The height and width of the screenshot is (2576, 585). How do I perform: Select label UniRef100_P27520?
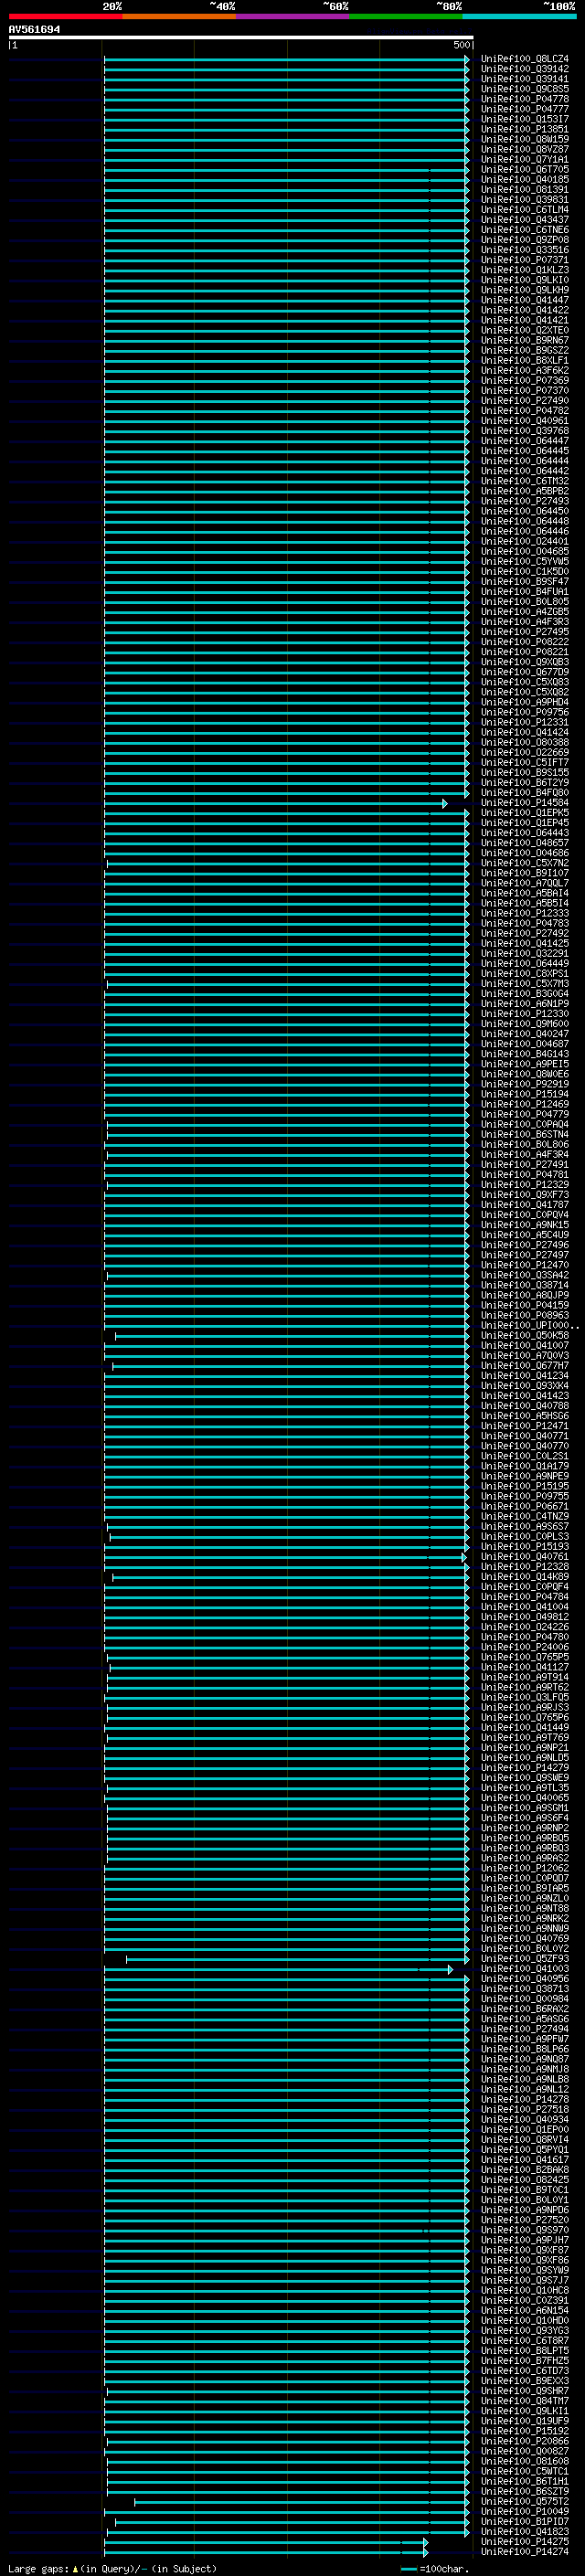tap(524, 2219)
